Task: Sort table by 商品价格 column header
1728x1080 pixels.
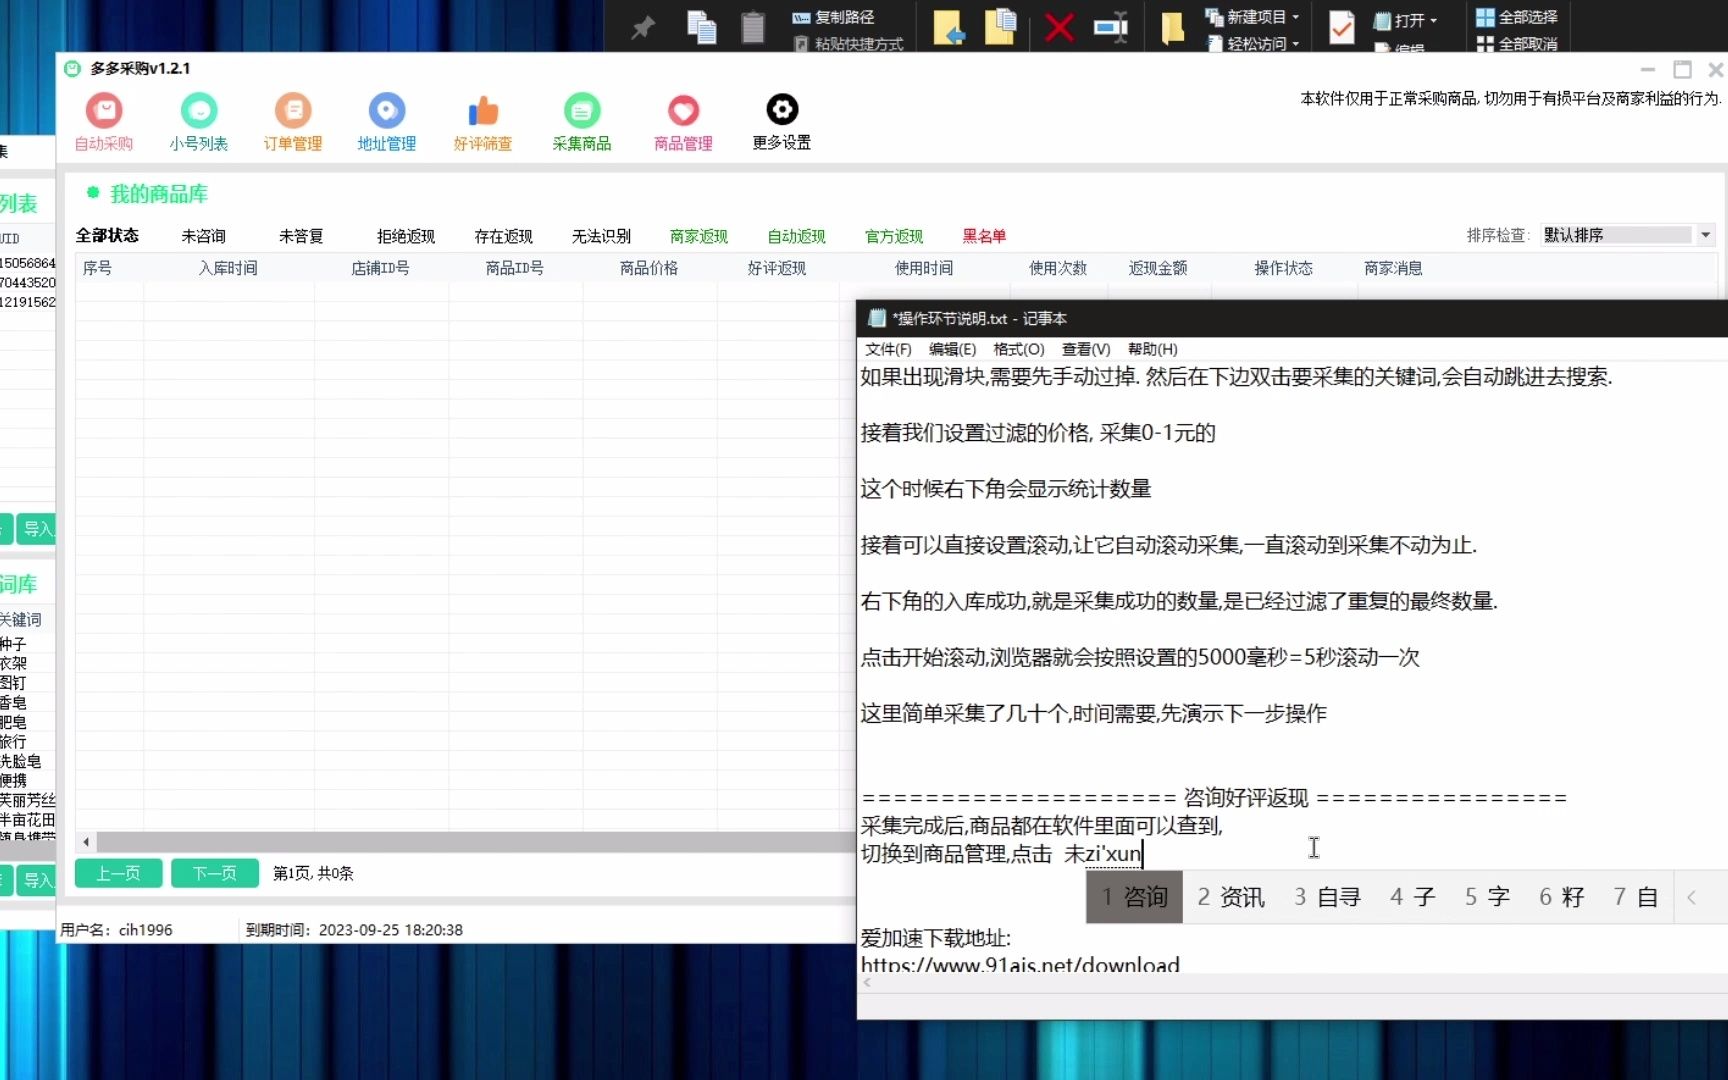Action: 649,268
